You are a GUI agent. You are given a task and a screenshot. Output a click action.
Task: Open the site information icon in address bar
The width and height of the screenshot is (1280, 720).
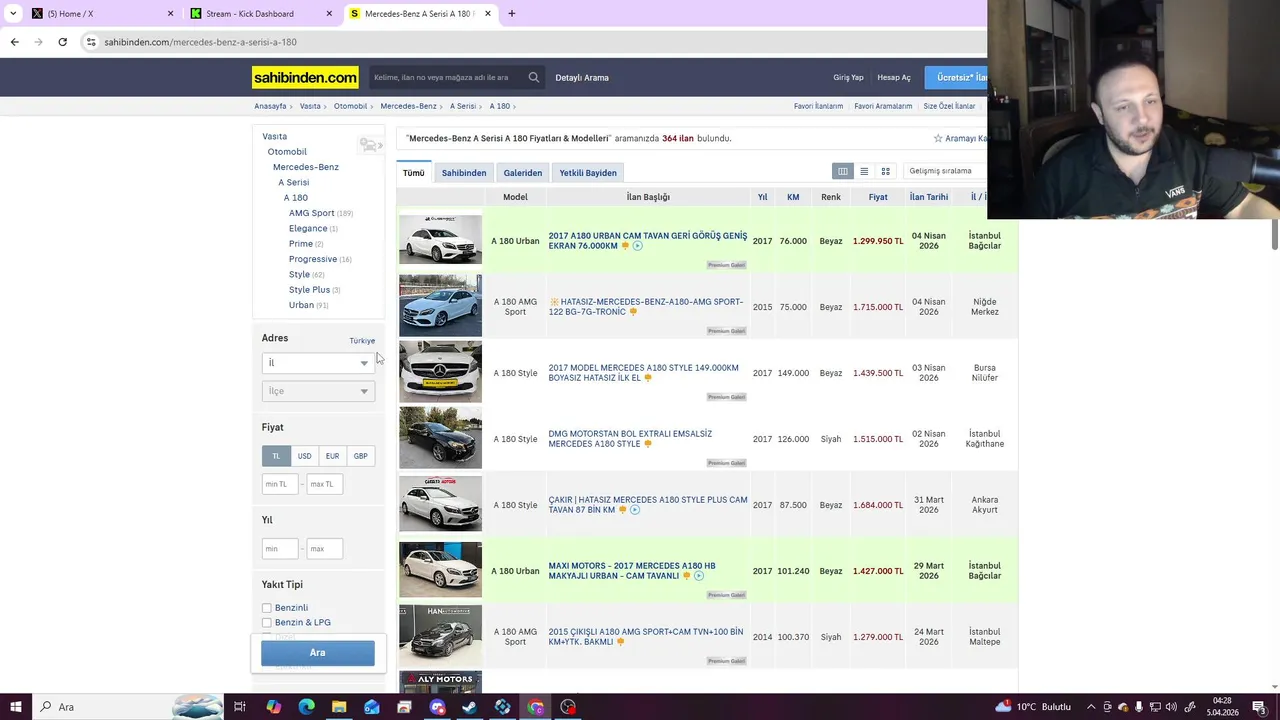91,42
